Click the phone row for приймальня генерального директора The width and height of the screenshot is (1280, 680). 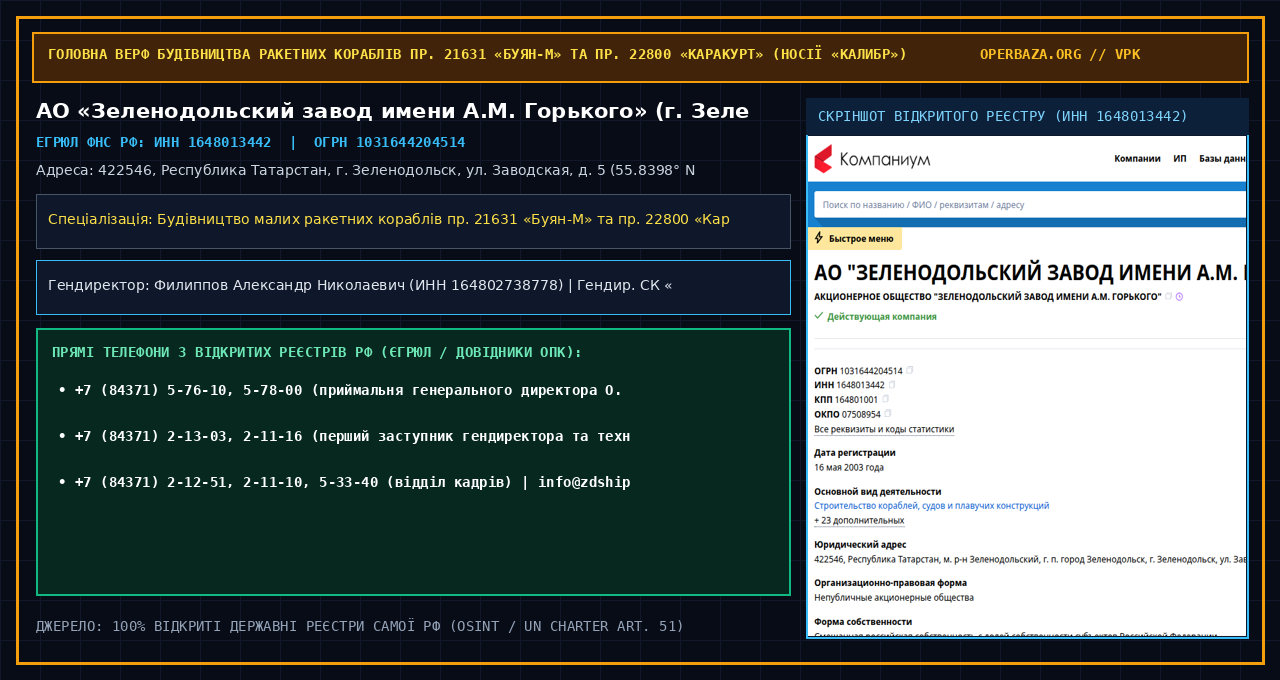(340, 390)
